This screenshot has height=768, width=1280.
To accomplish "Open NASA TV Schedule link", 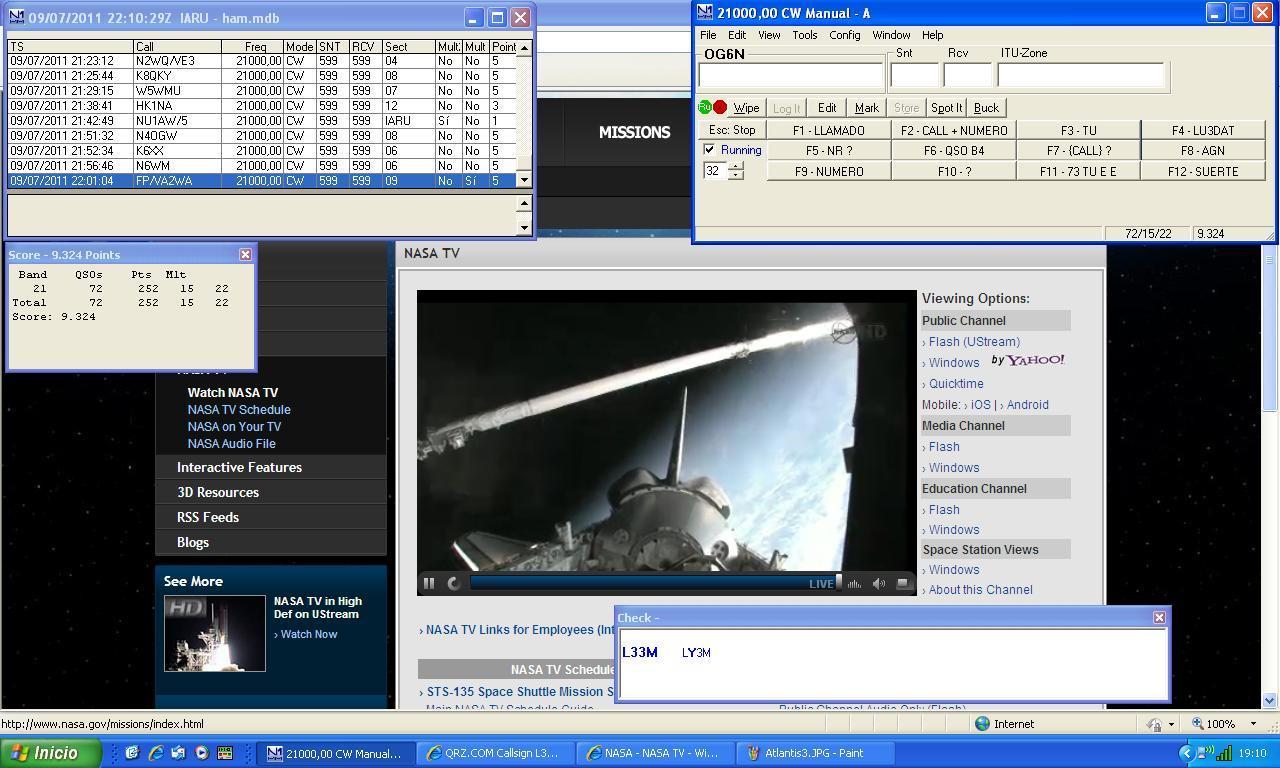I will 239,410.
